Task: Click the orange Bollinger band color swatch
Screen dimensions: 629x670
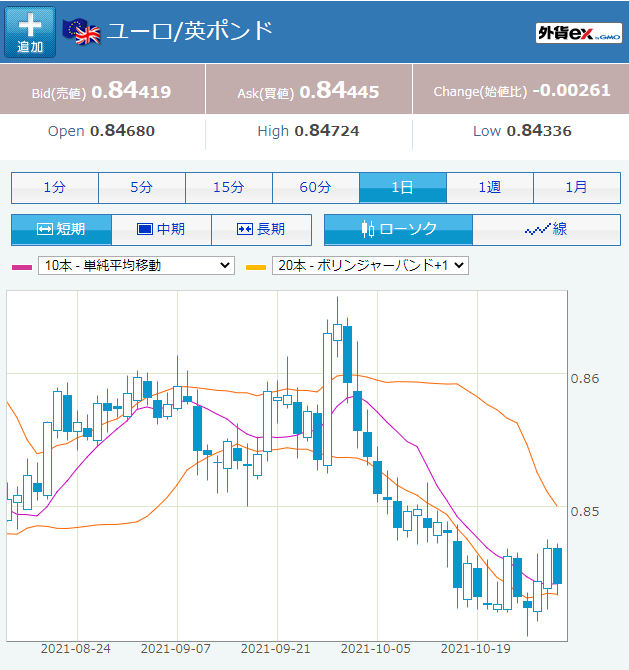Action: pos(256,267)
